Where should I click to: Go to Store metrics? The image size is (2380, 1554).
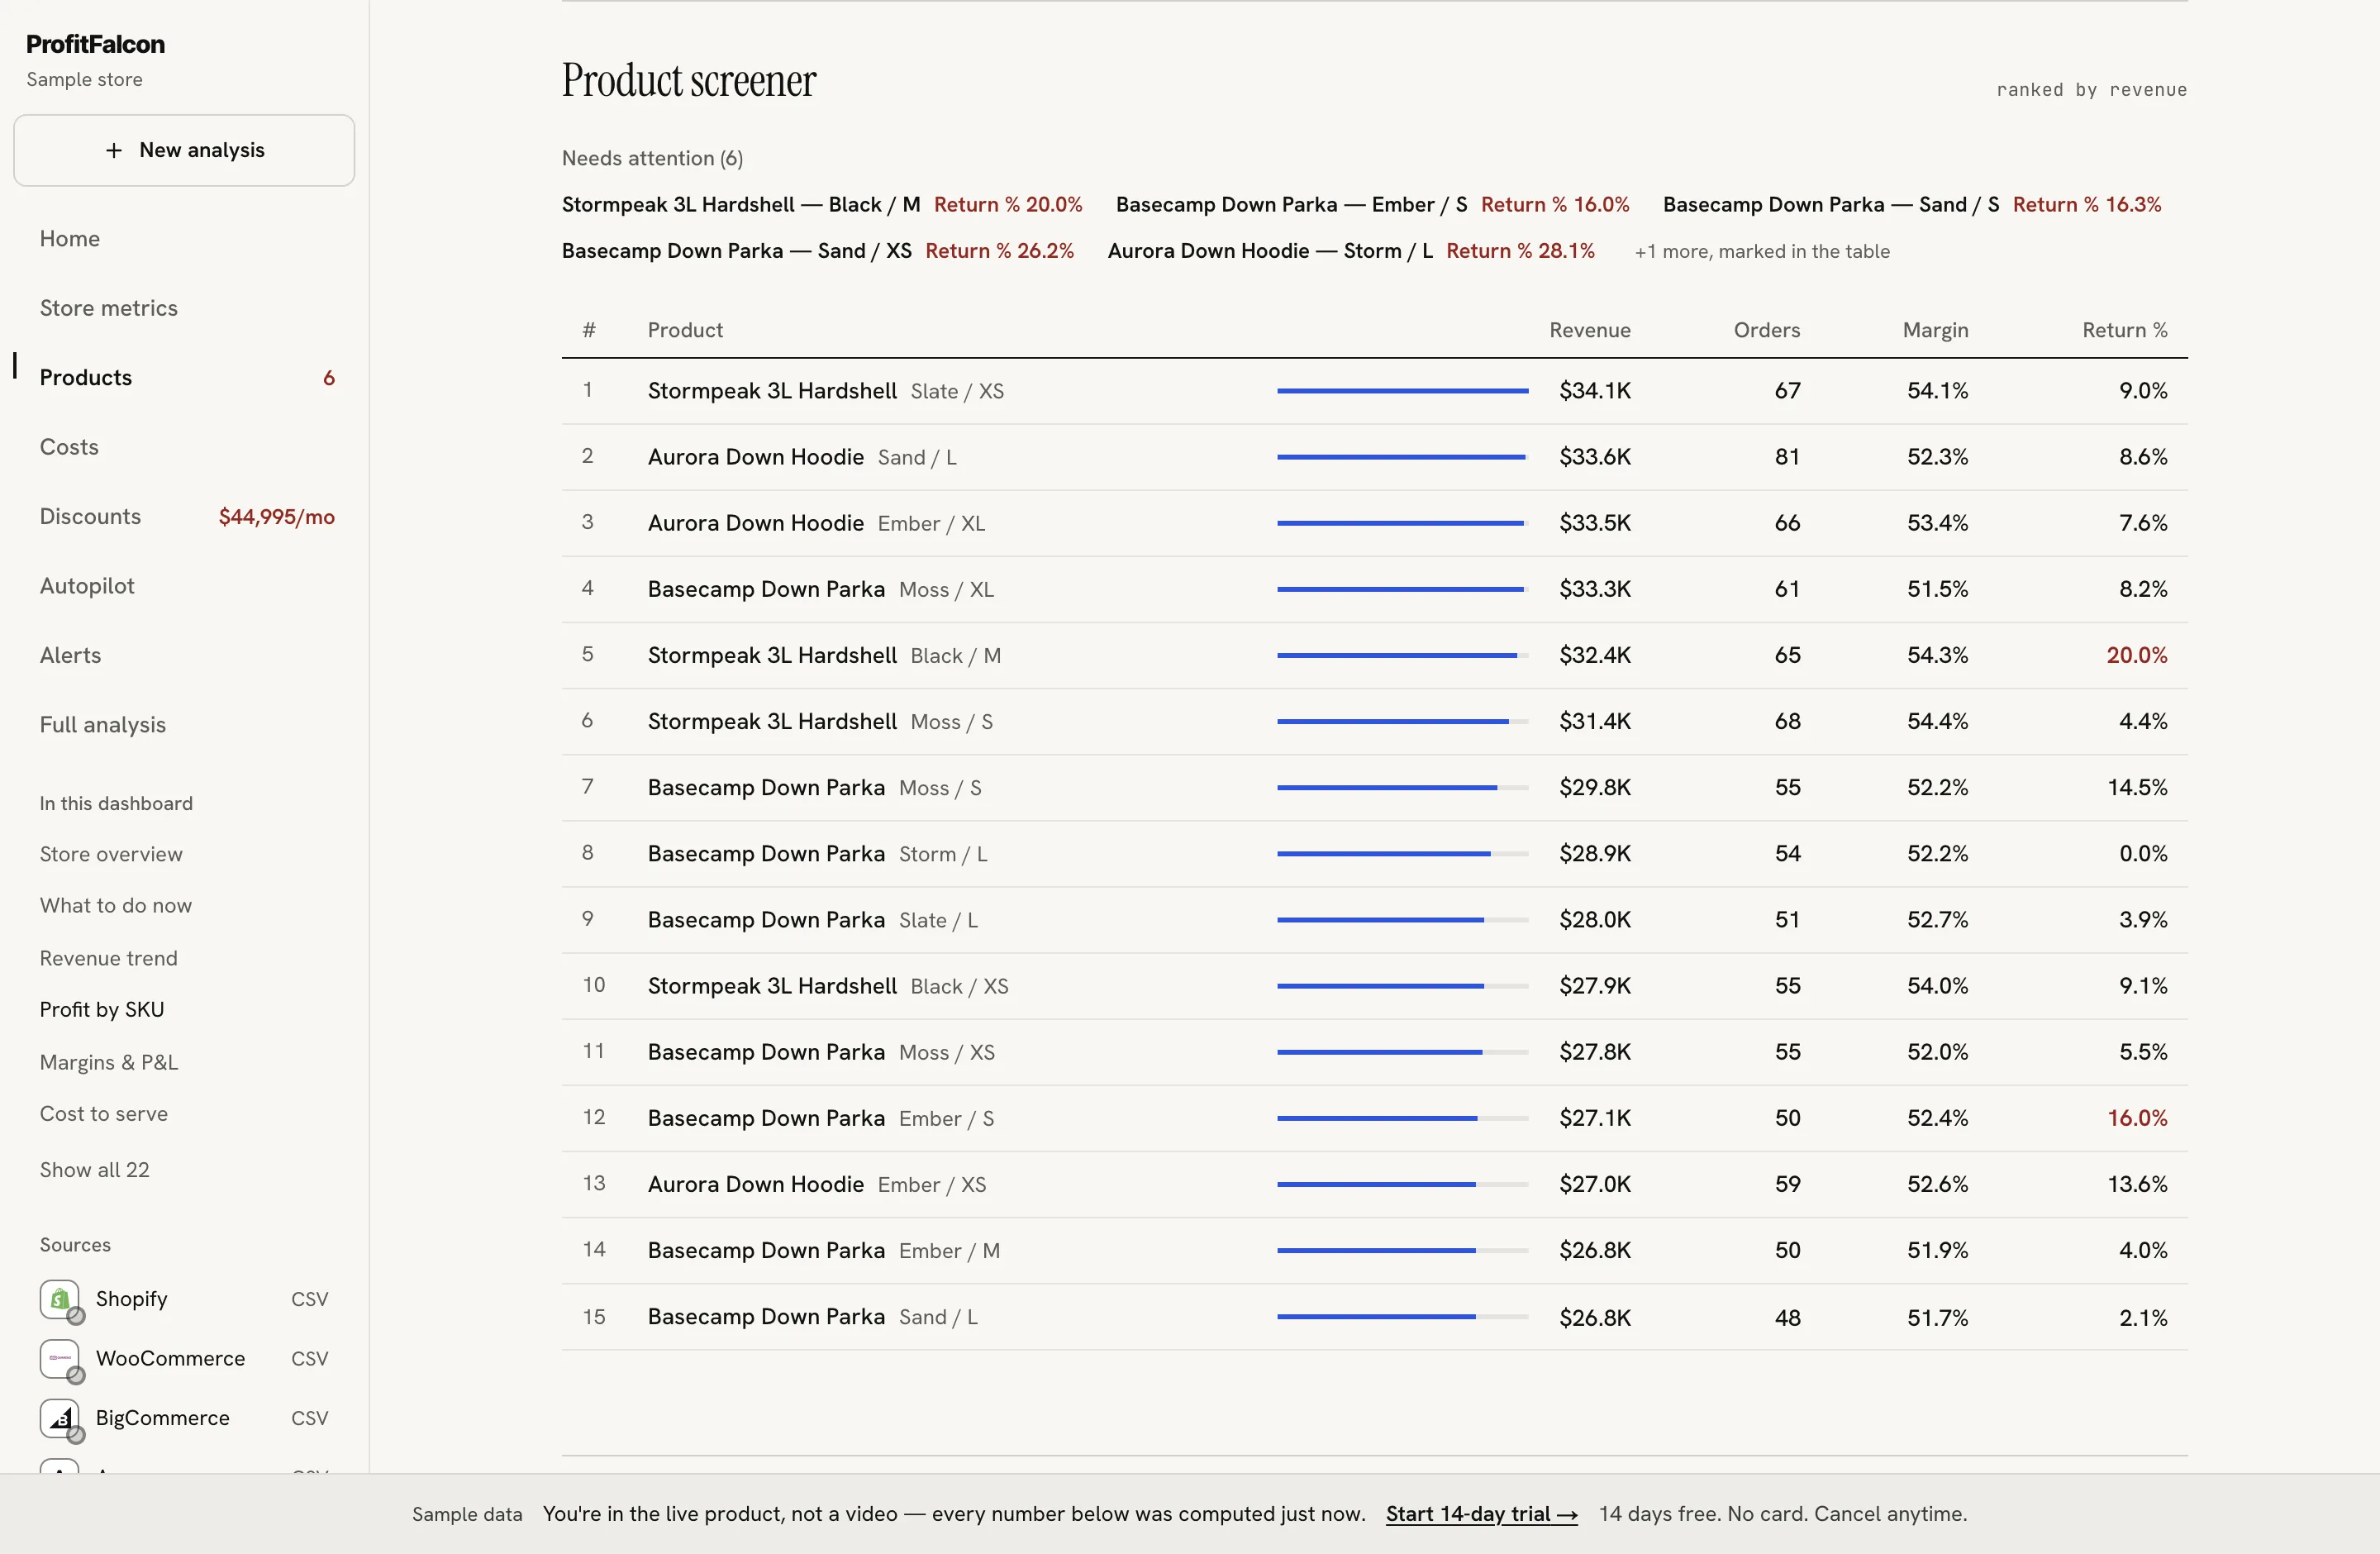109,308
